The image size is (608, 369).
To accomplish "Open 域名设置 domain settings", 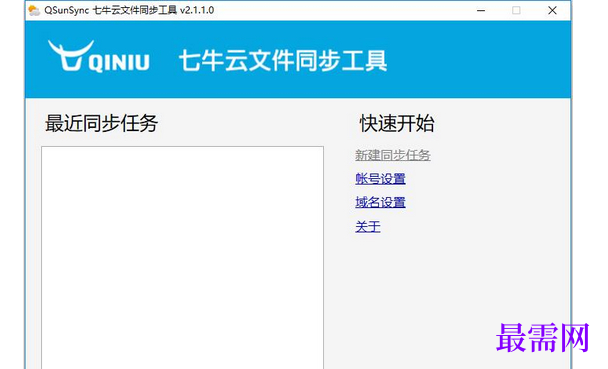I will (x=380, y=202).
